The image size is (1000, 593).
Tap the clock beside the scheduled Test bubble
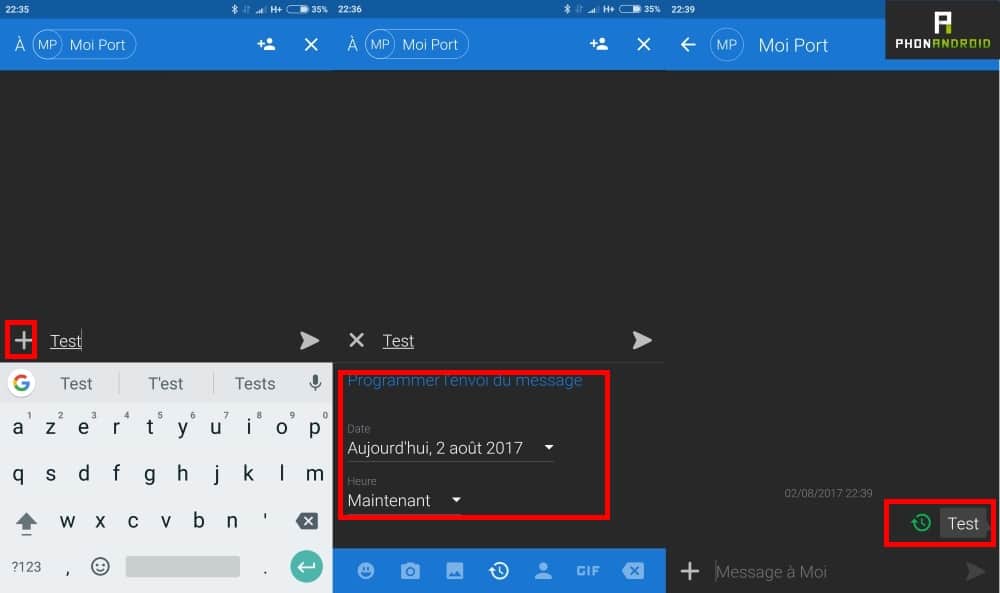pyautogui.click(x=919, y=523)
